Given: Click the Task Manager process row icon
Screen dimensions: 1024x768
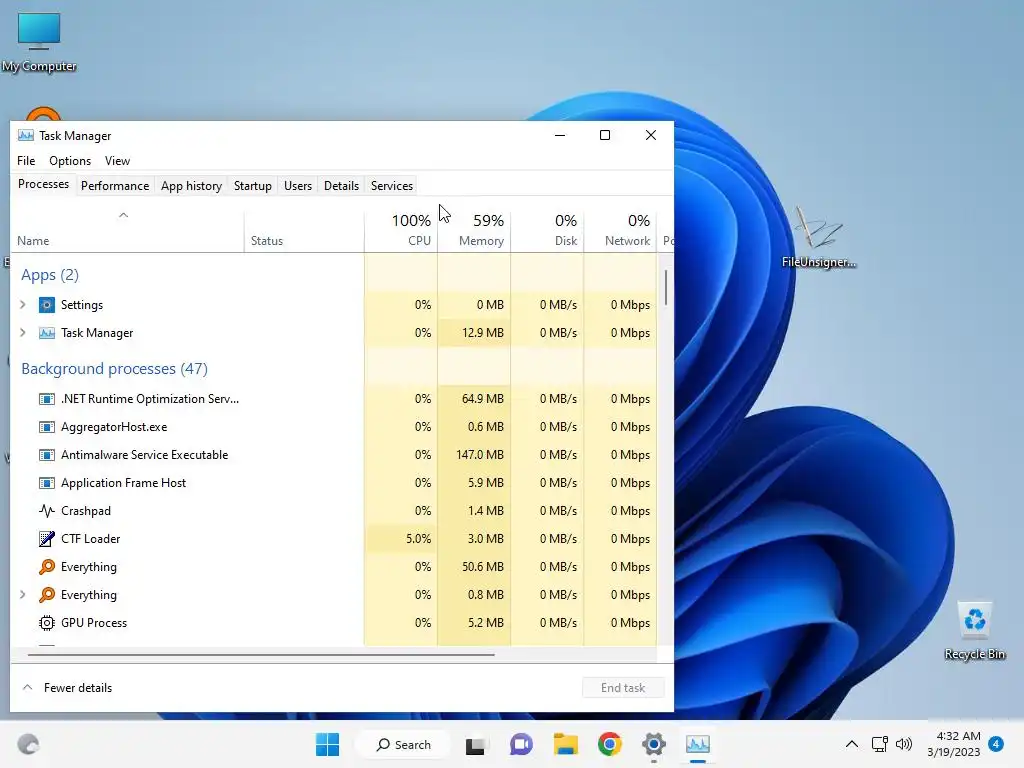Looking at the screenshot, I should pos(46,333).
